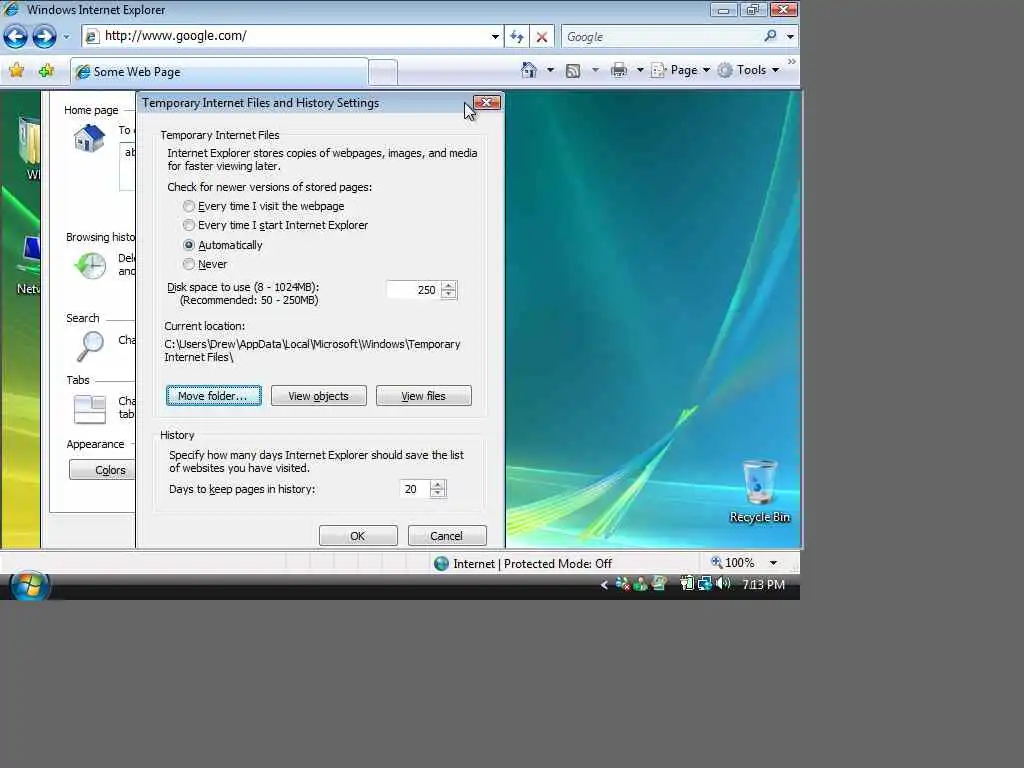The height and width of the screenshot is (768, 1024).
Task: Increase history days with up arrow
Action: (x=438, y=485)
